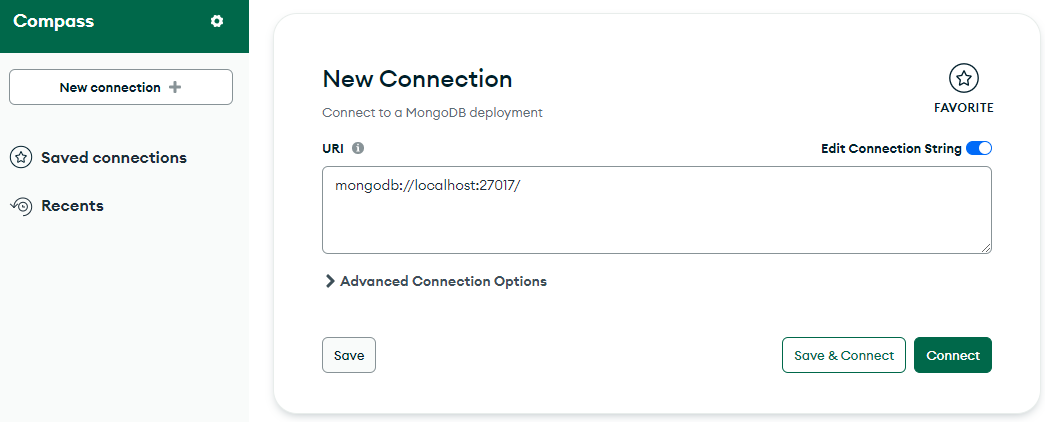Mark connection as favorite with star icon
Viewport: 1045px width, 422px height.
963,79
